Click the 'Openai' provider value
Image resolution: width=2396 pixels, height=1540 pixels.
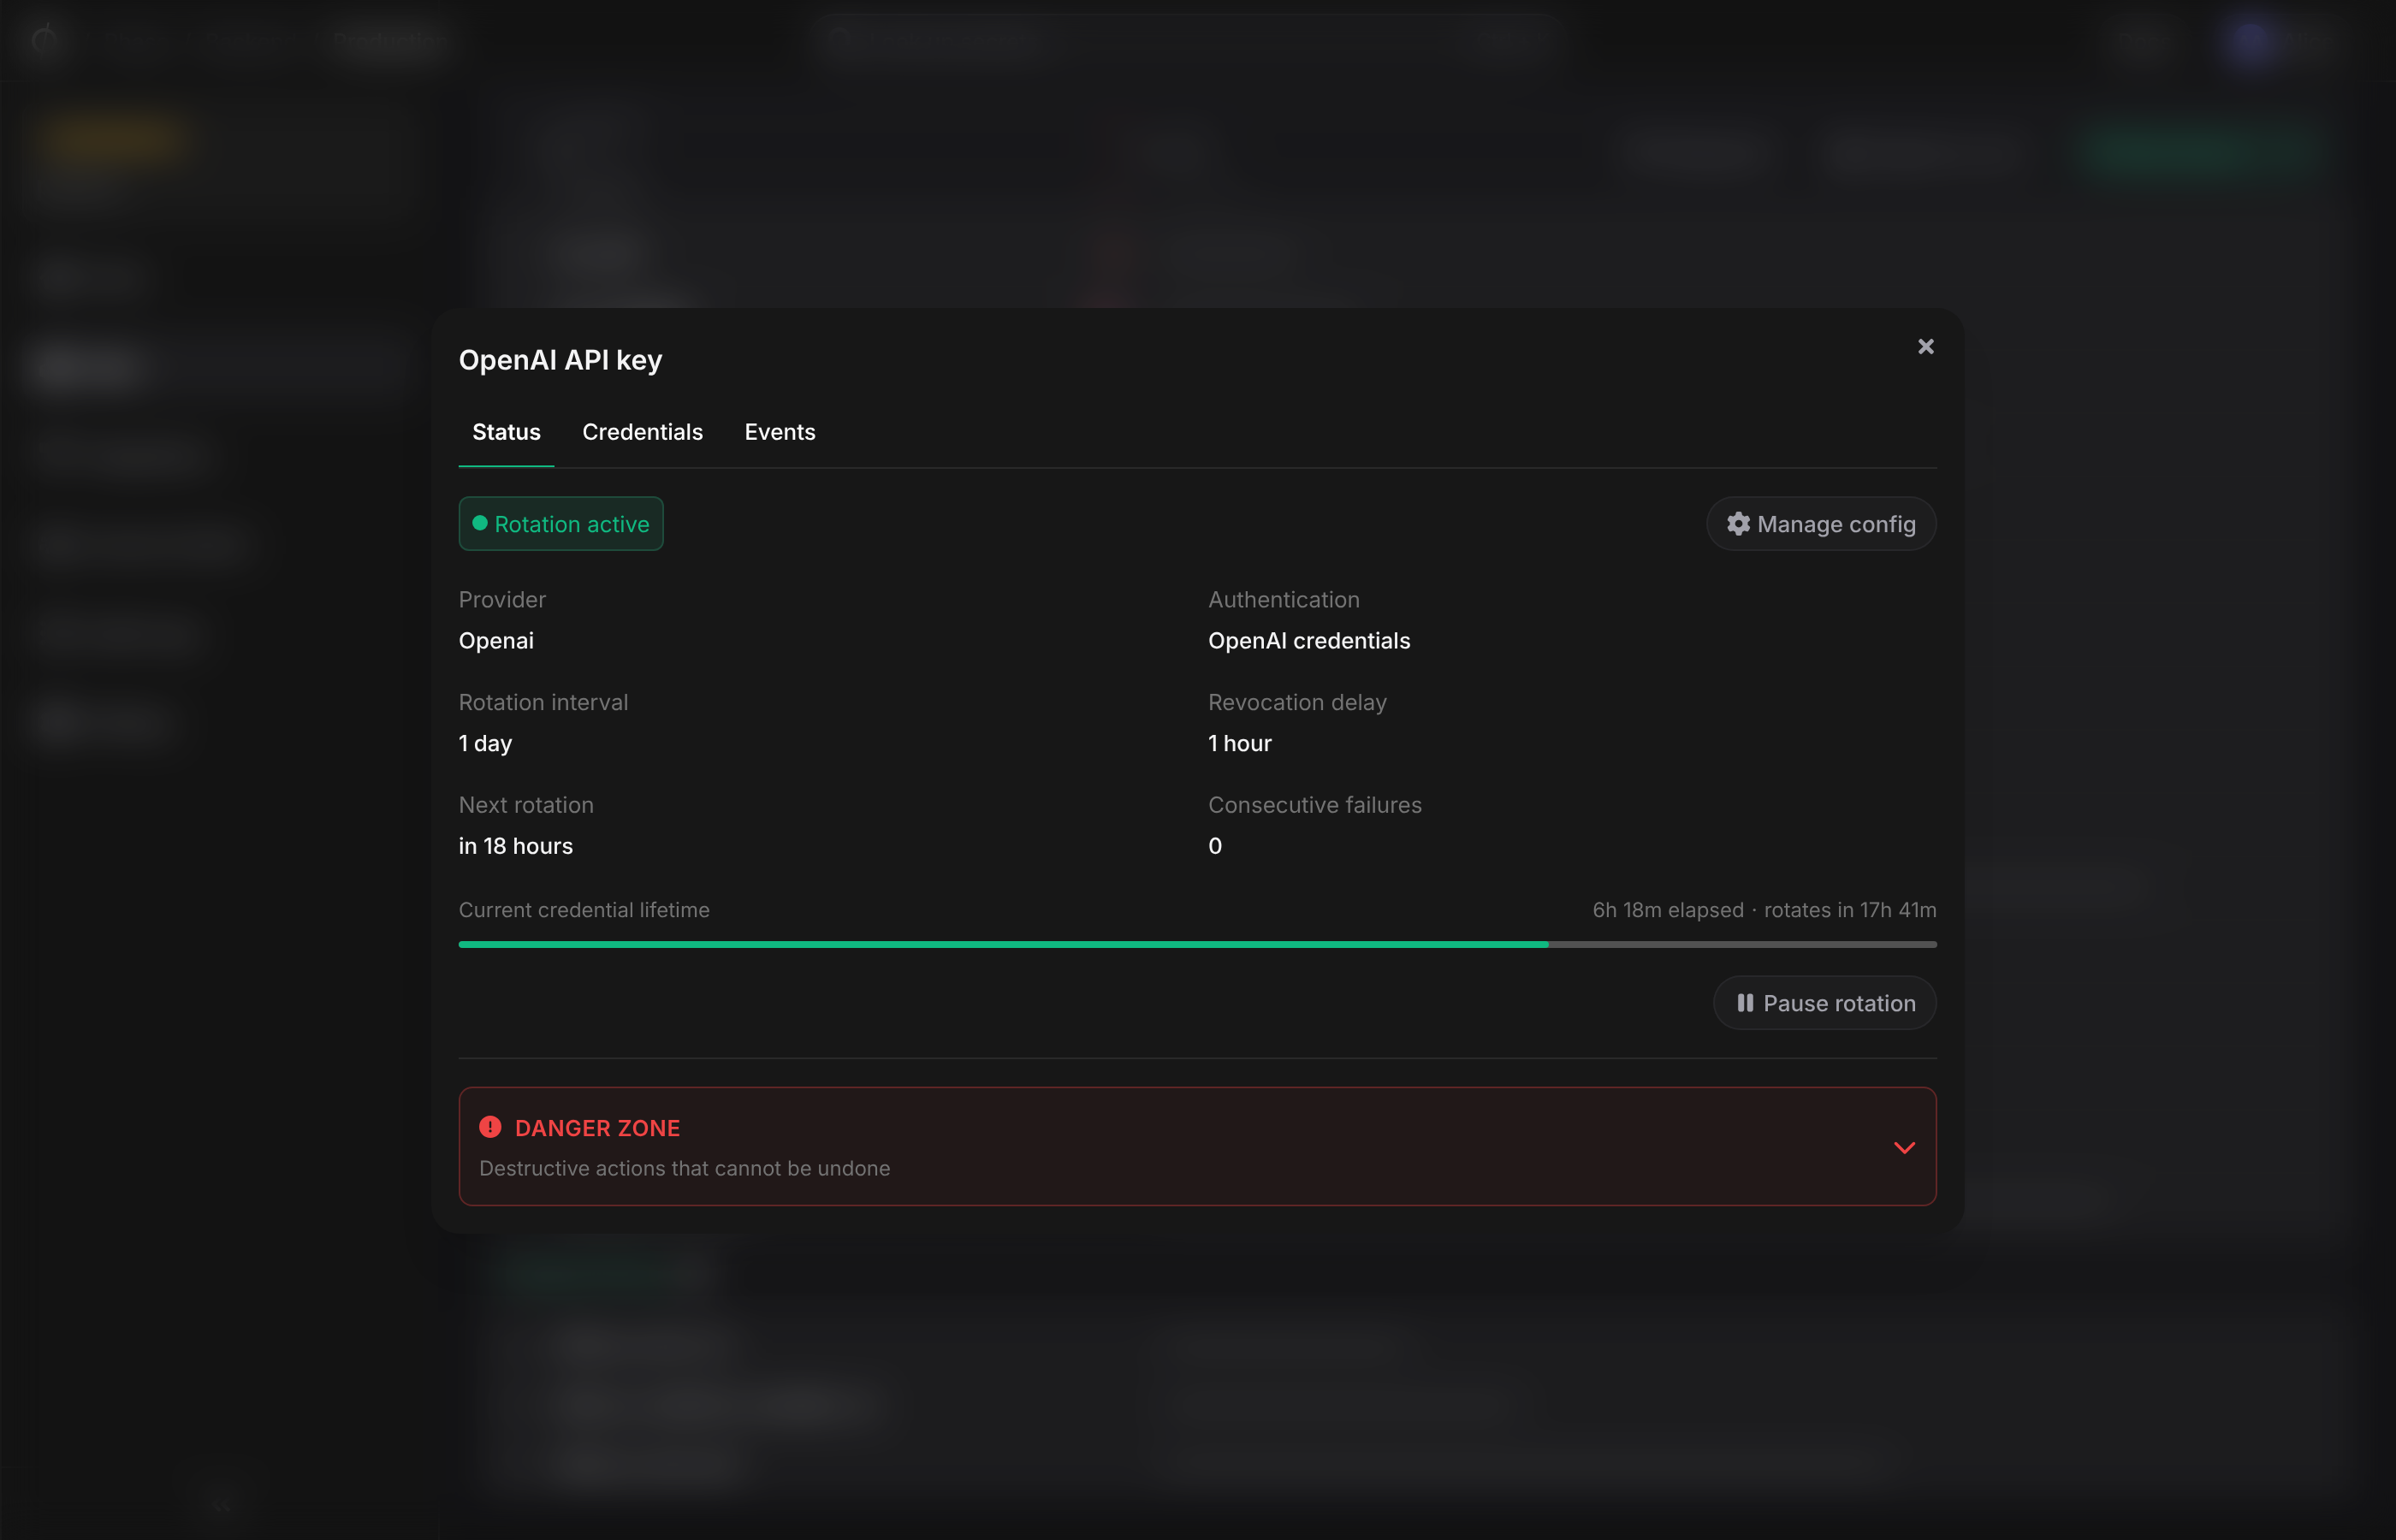496,641
